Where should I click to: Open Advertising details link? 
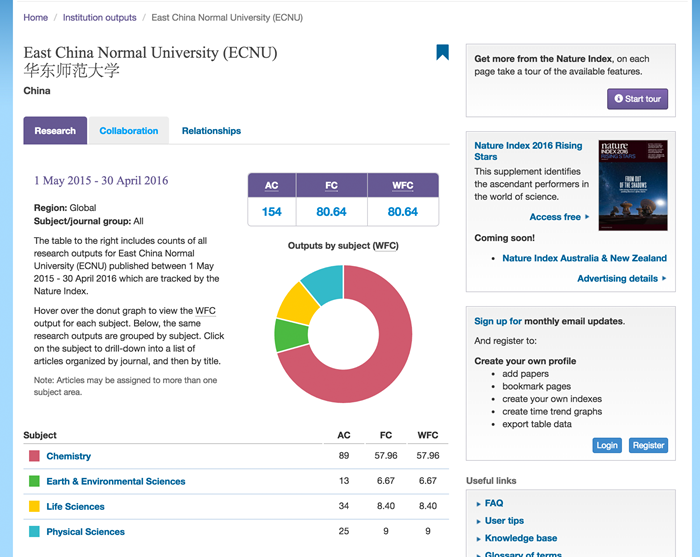point(617,279)
